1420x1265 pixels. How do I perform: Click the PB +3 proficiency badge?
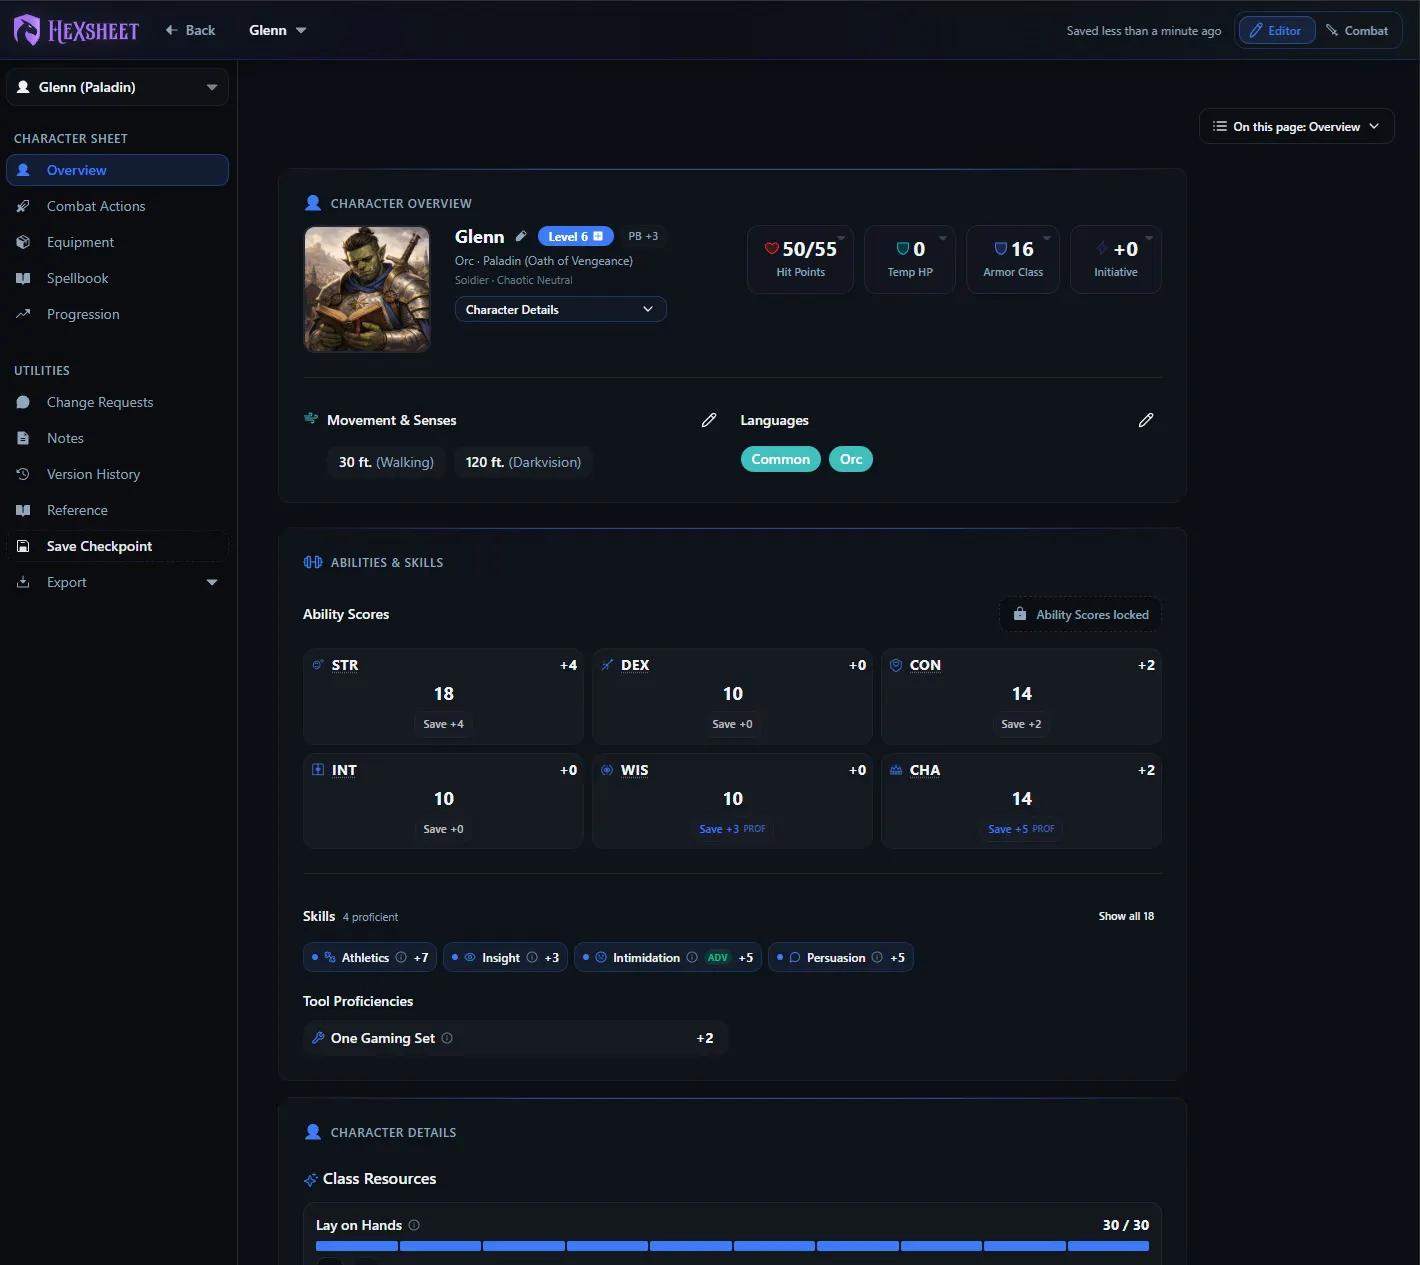coord(643,236)
